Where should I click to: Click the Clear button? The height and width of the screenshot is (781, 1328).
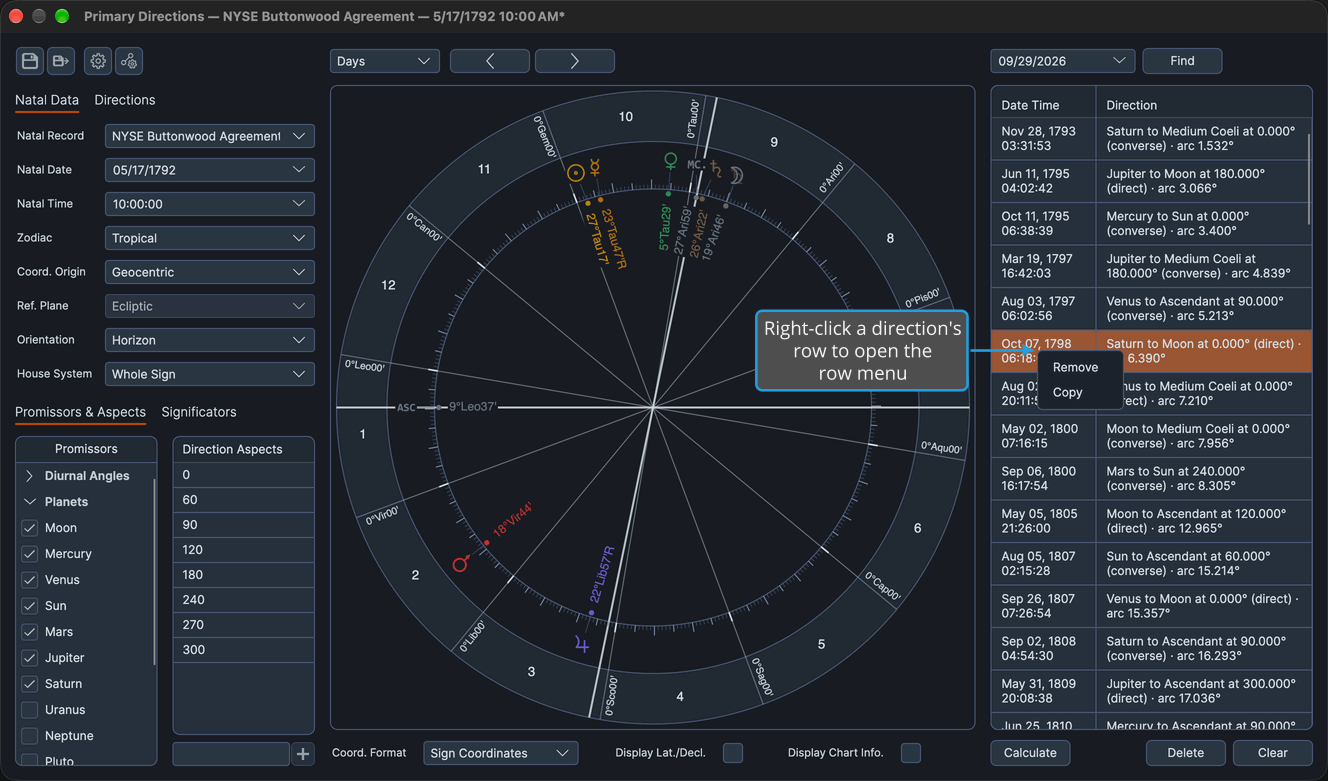pos(1272,753)
